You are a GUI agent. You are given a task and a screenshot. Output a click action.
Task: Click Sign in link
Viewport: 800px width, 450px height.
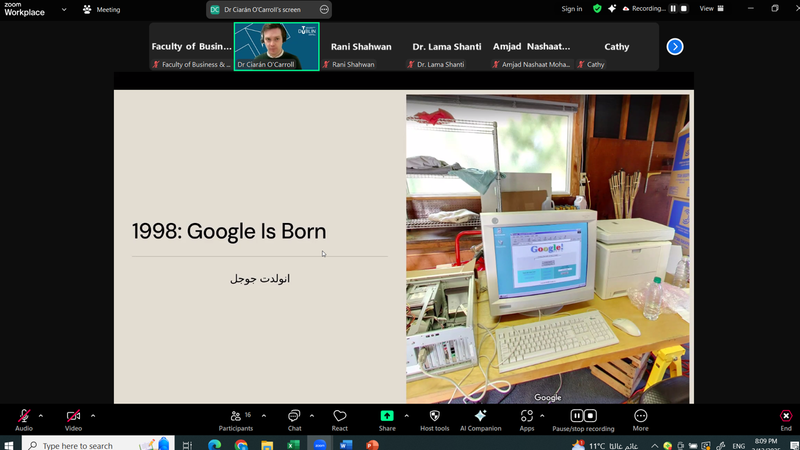571,9
